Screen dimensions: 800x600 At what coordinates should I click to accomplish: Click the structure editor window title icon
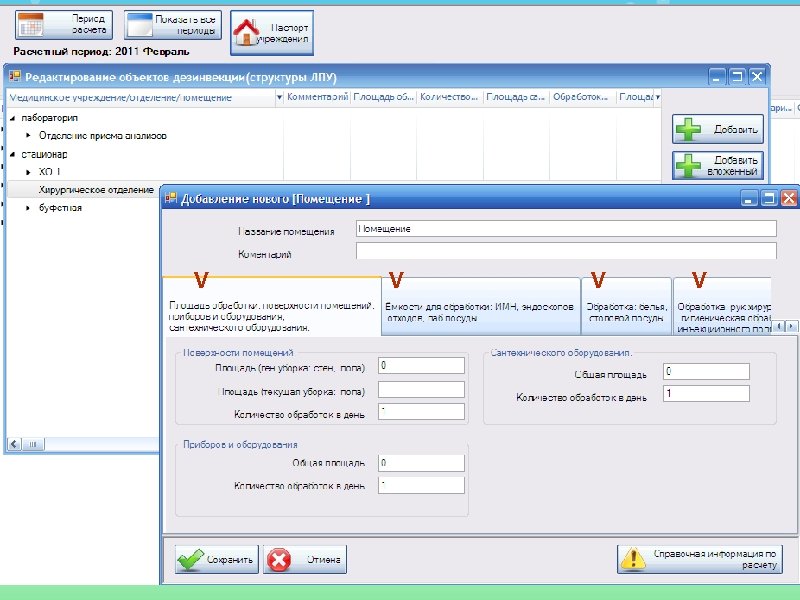(15, 77)
